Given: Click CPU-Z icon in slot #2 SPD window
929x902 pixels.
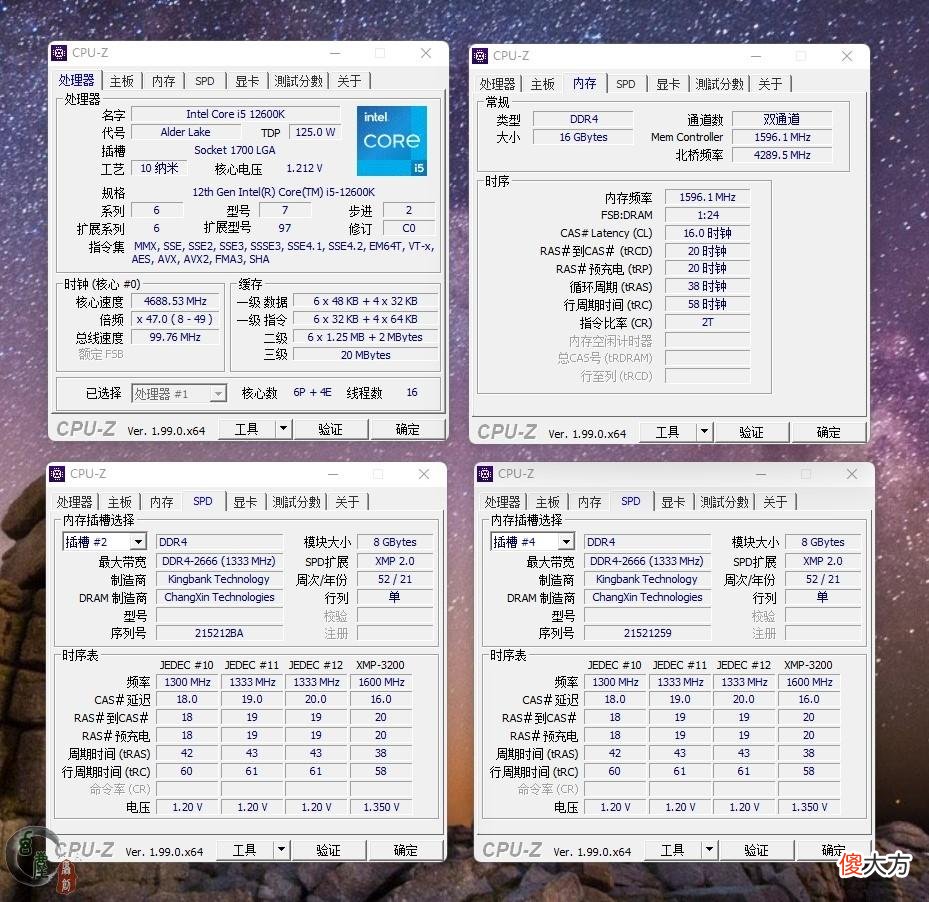Looking at the screenshot, I should point(57,474).
